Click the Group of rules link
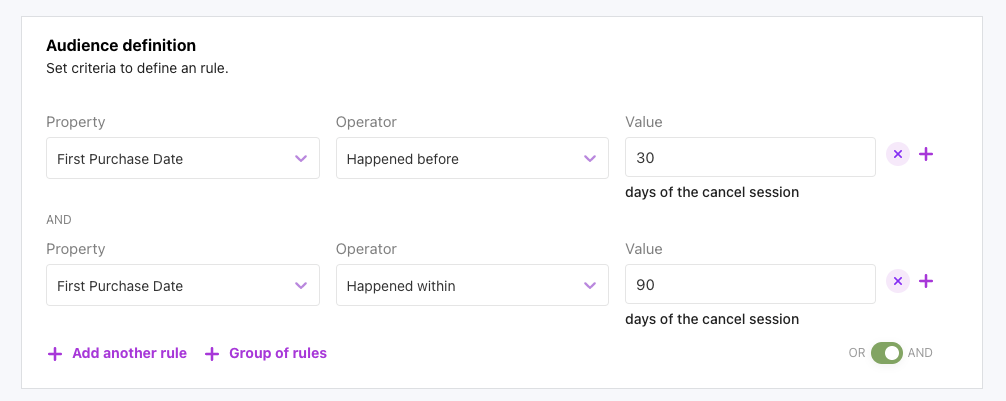 278,353
